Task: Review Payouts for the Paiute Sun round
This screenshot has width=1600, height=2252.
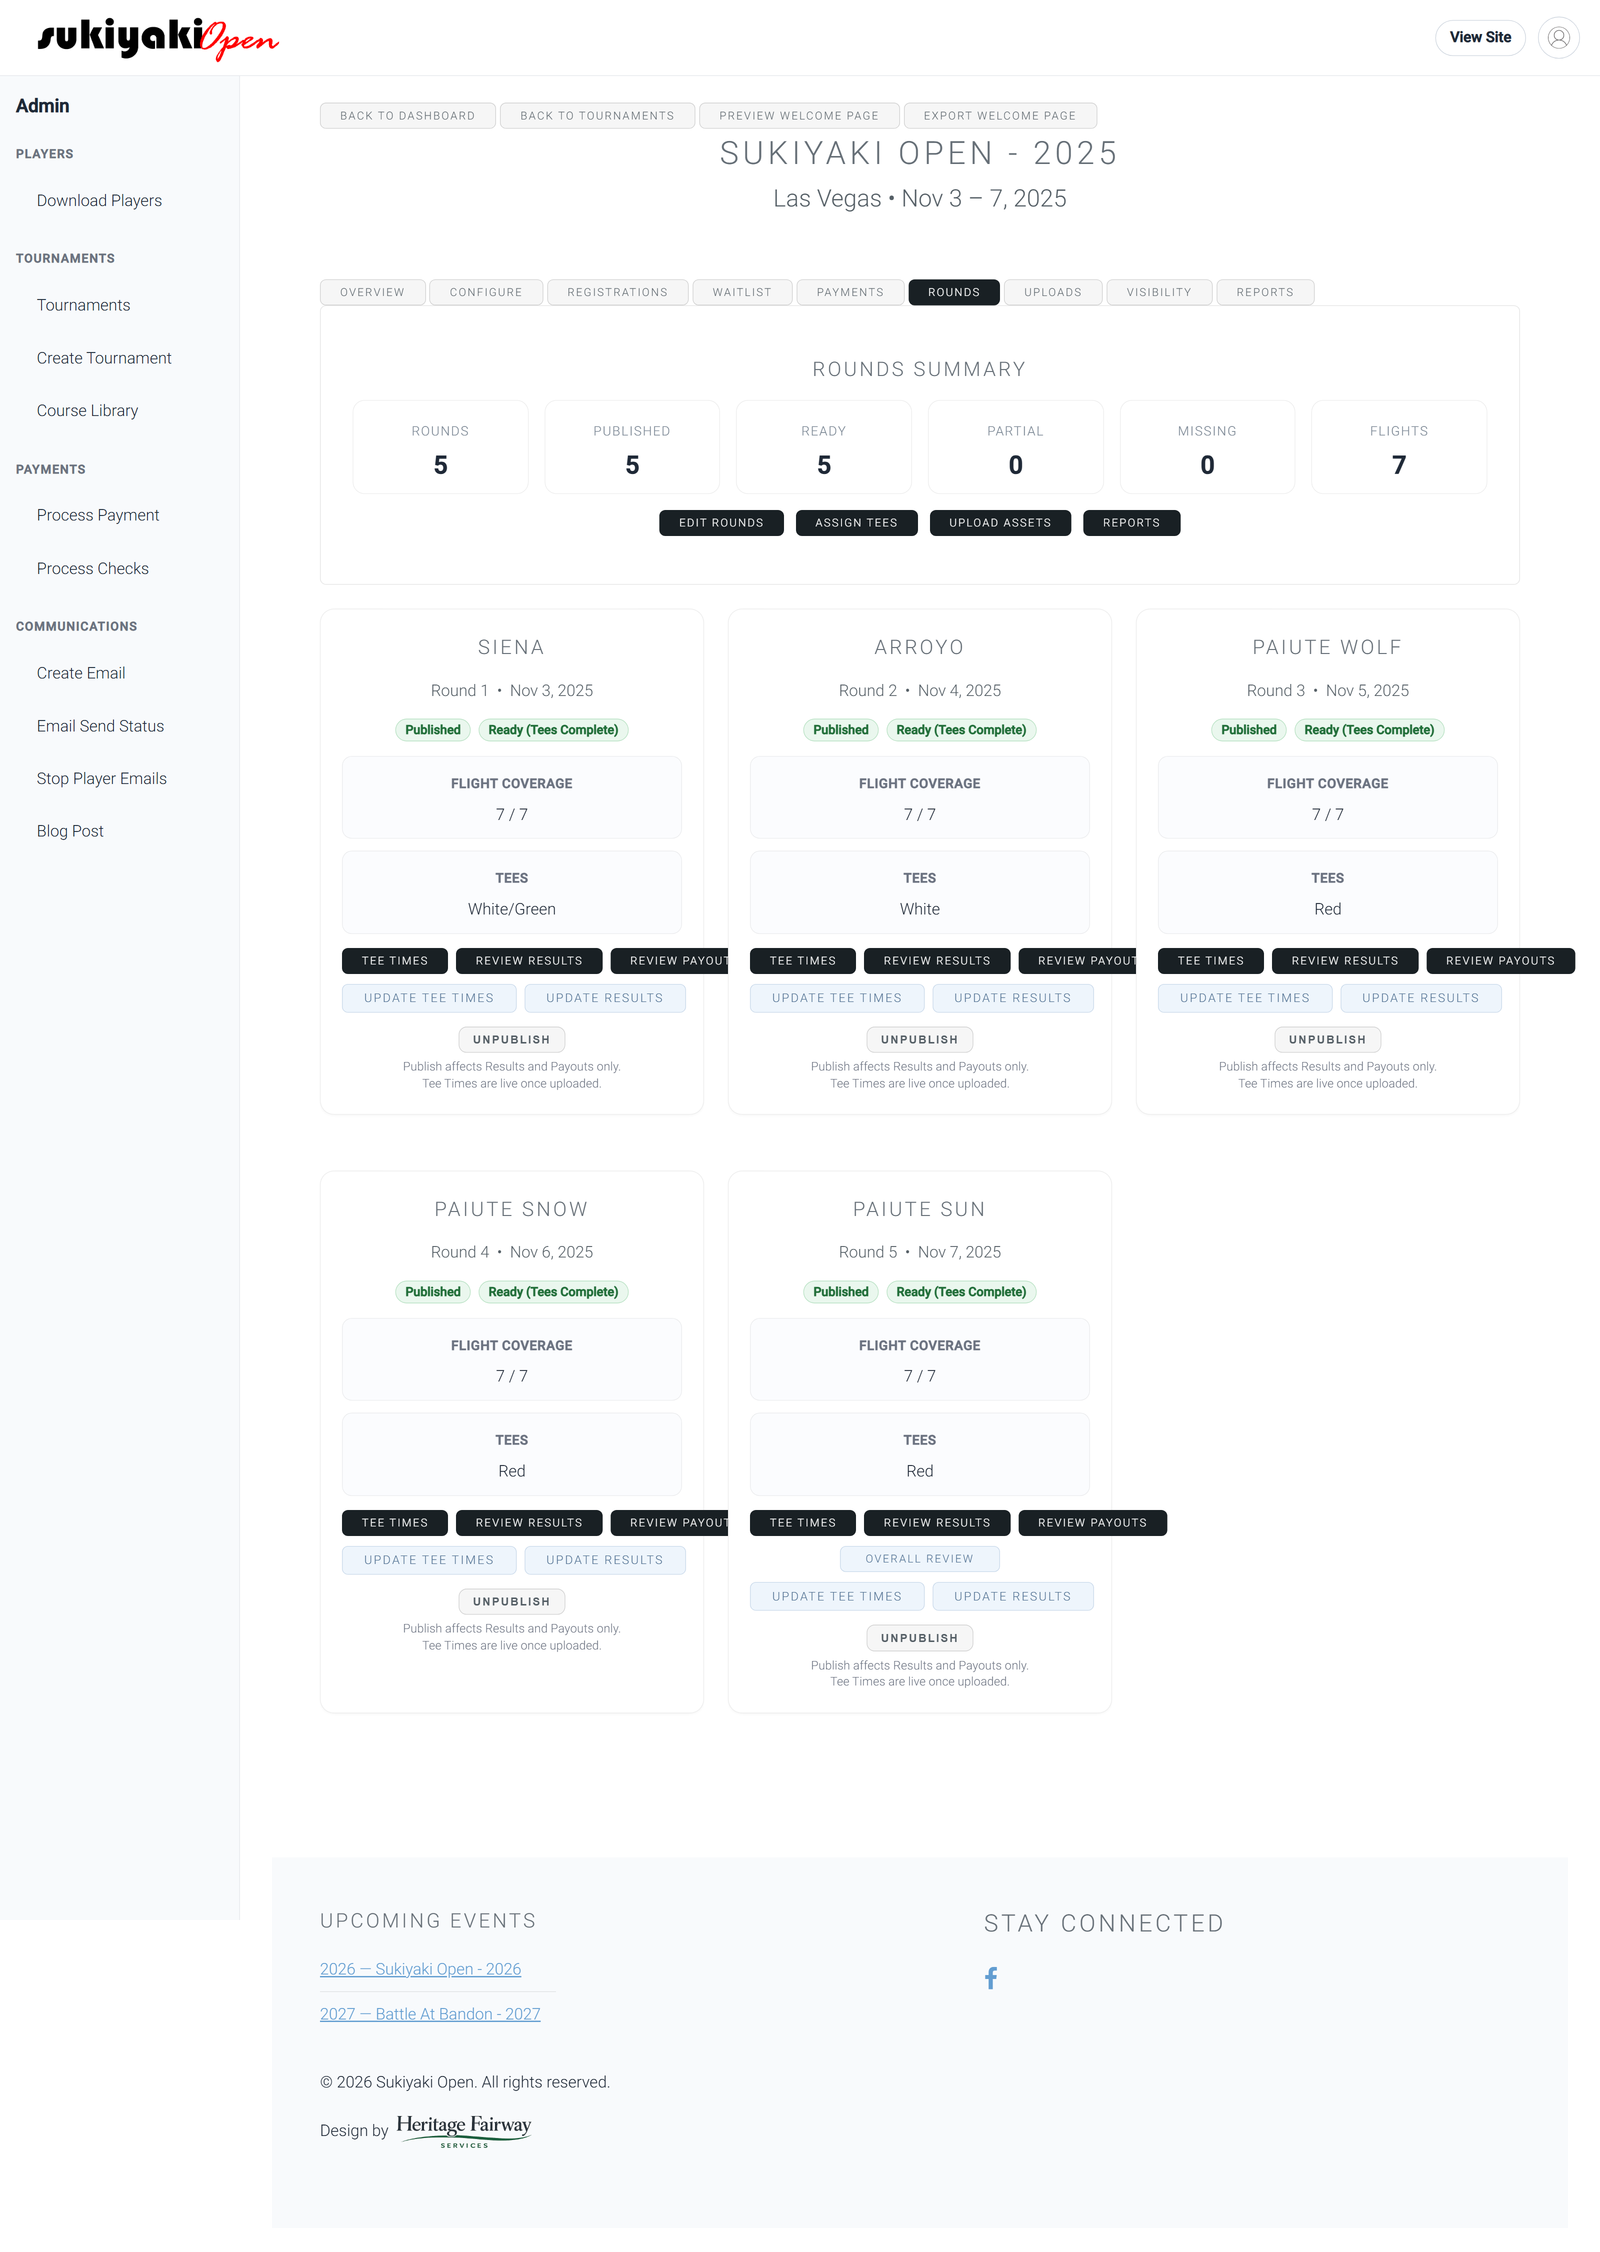Action: coord(1092,1523)
